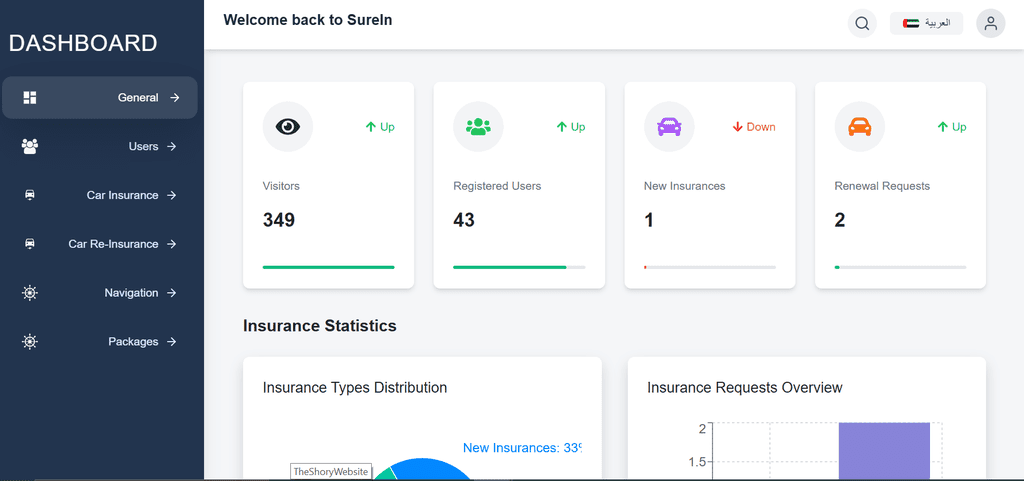Click the General grid icon in sidebar
Screen dimensions: 1024x481
[30, 98]
